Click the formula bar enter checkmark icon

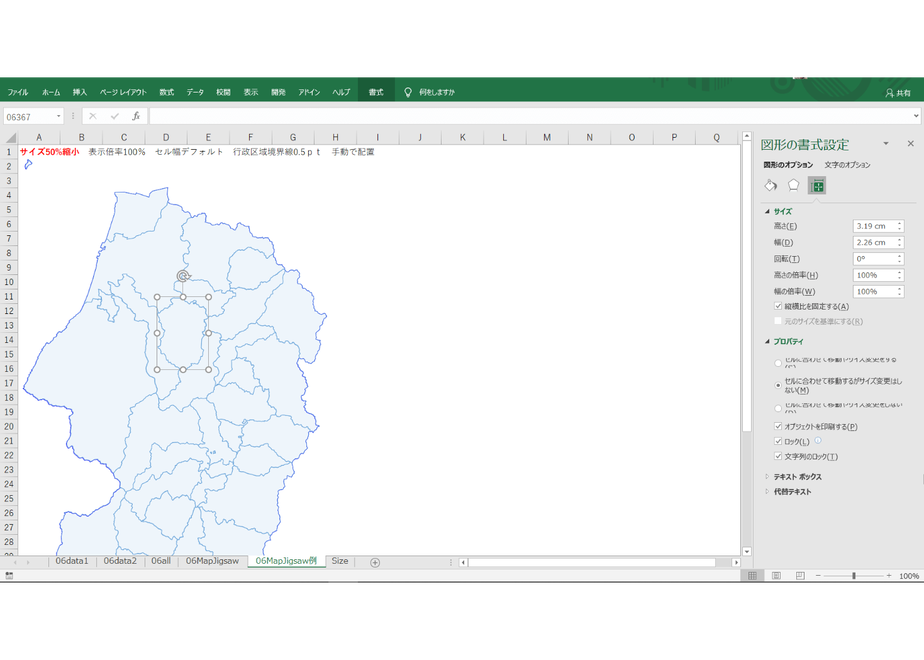click(x=114, y=117)
